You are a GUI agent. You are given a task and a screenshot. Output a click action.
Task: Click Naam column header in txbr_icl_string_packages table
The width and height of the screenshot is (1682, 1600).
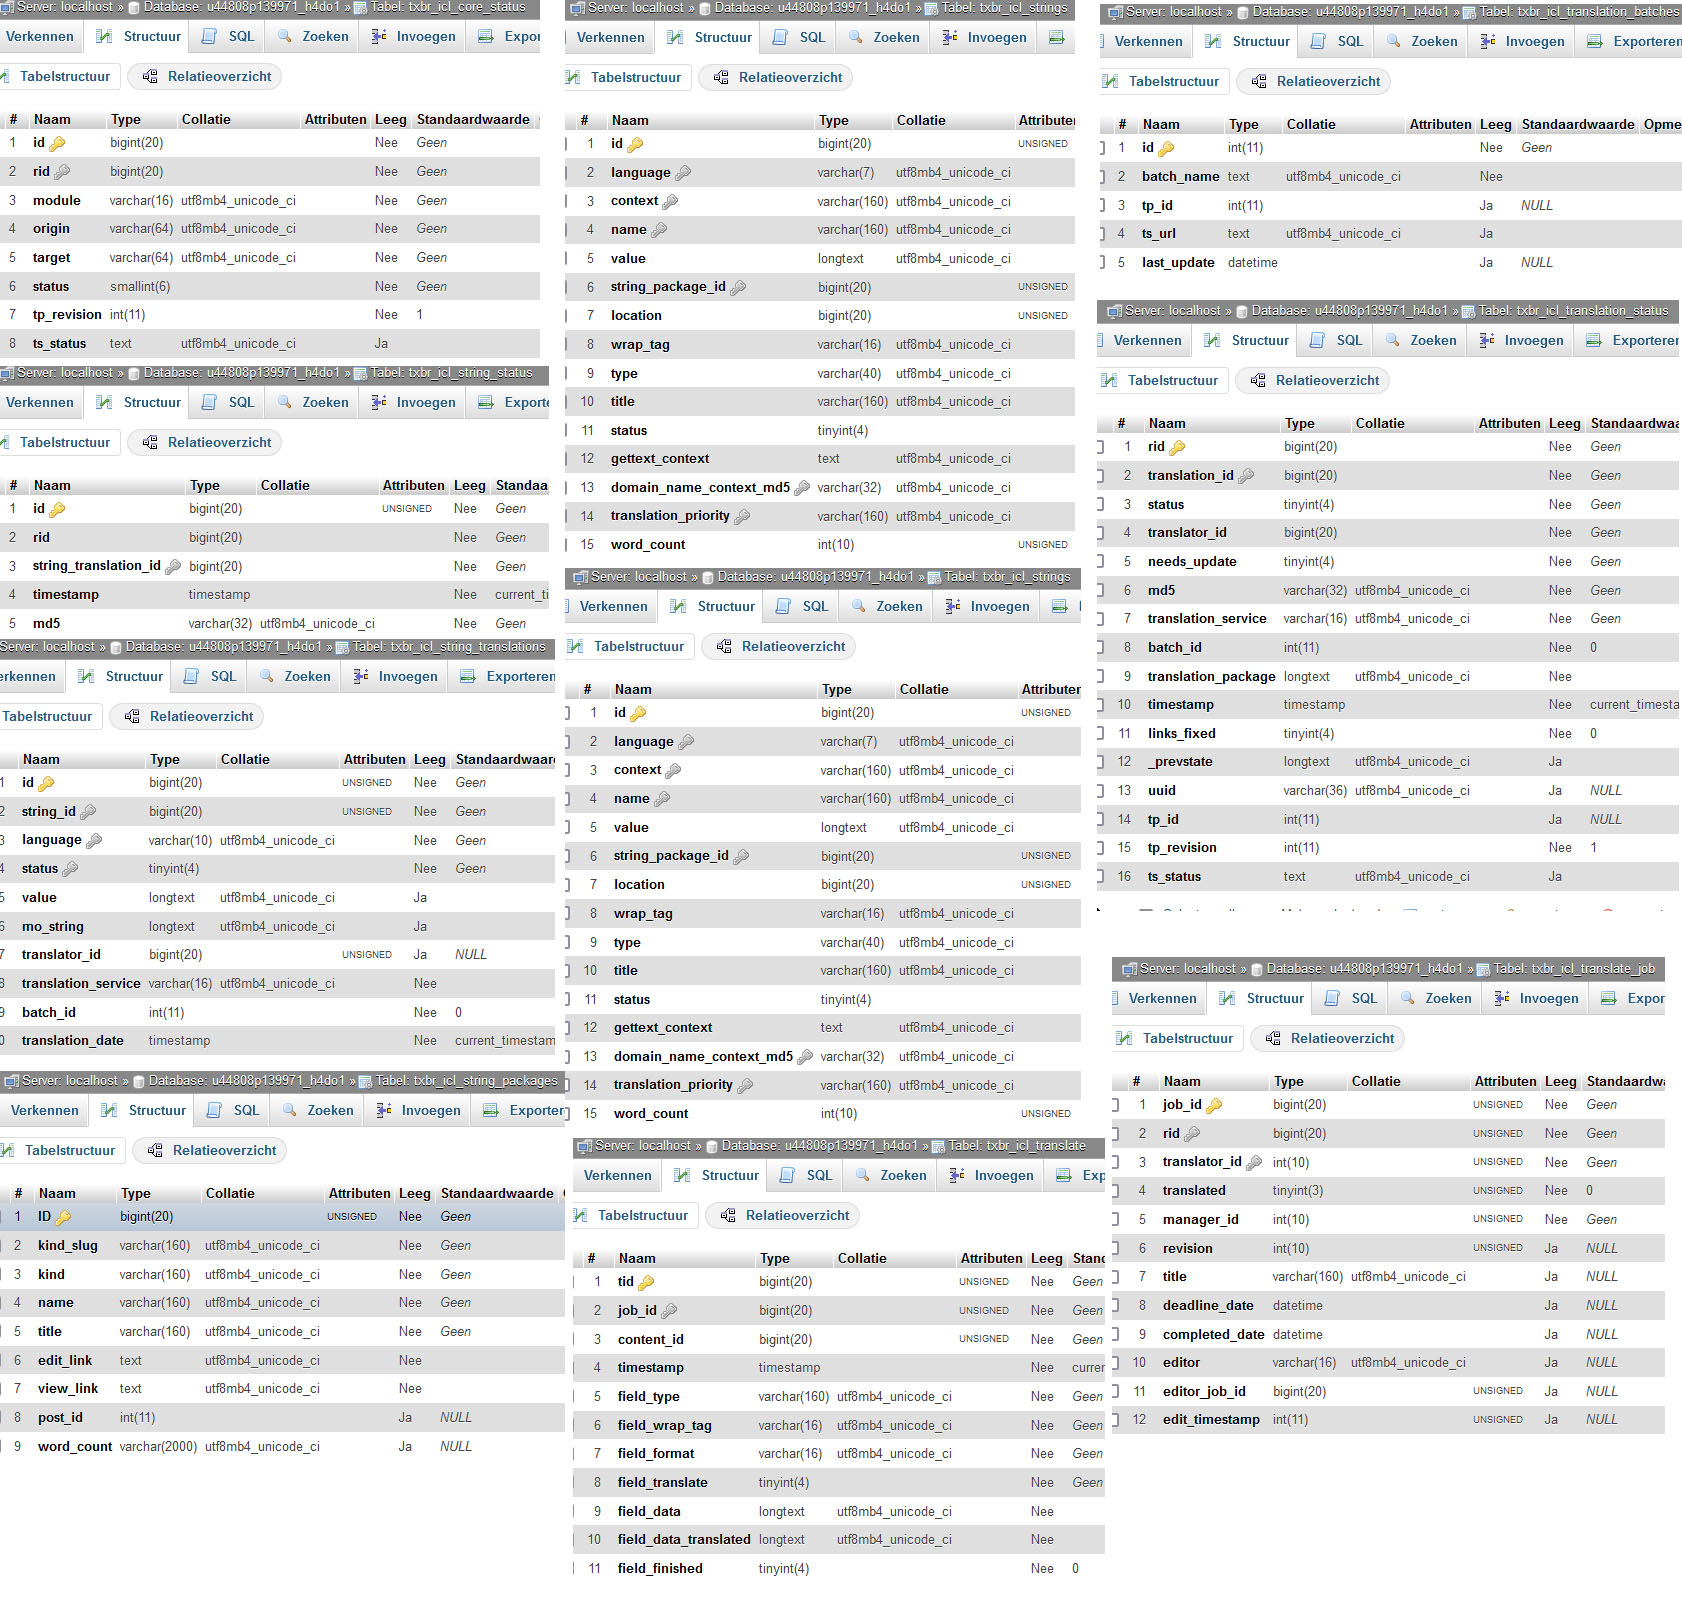(x=57, y=1193)
